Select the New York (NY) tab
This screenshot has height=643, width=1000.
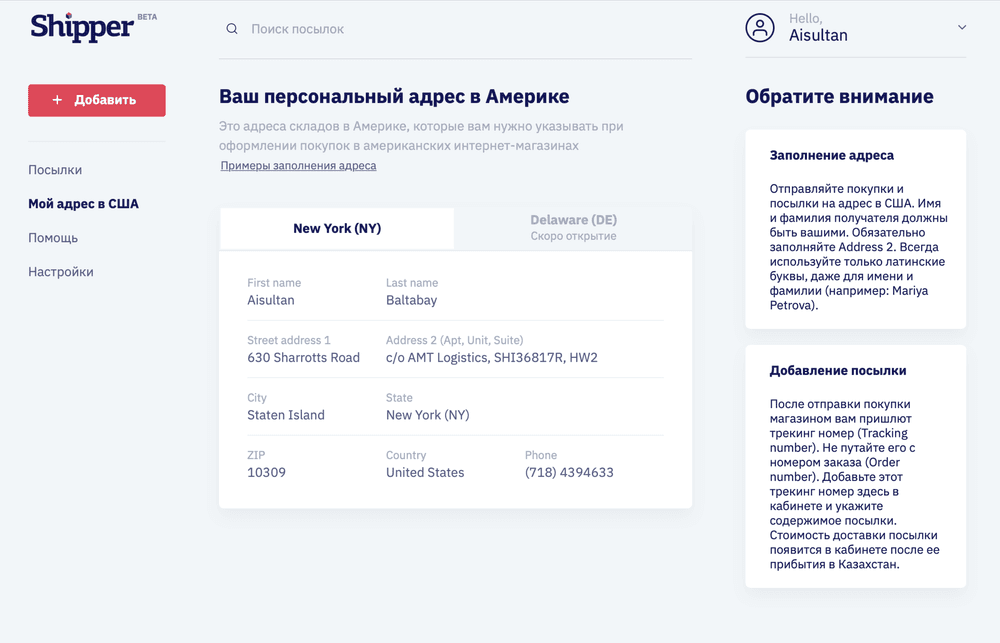(x=337, y=228)
